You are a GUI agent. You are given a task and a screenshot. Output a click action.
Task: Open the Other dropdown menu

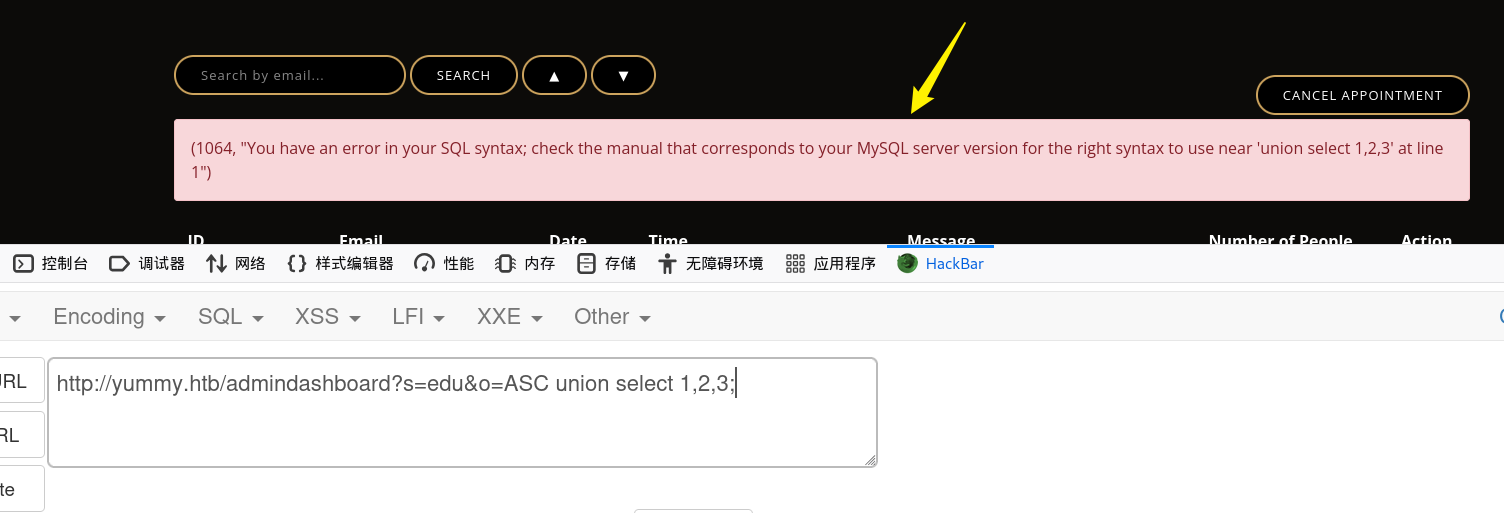tap(612, 317)
